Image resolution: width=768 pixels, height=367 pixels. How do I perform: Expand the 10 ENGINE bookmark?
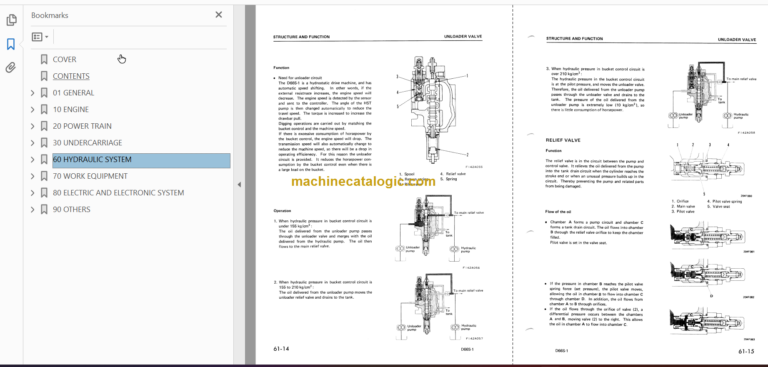[x=33, y=109]
